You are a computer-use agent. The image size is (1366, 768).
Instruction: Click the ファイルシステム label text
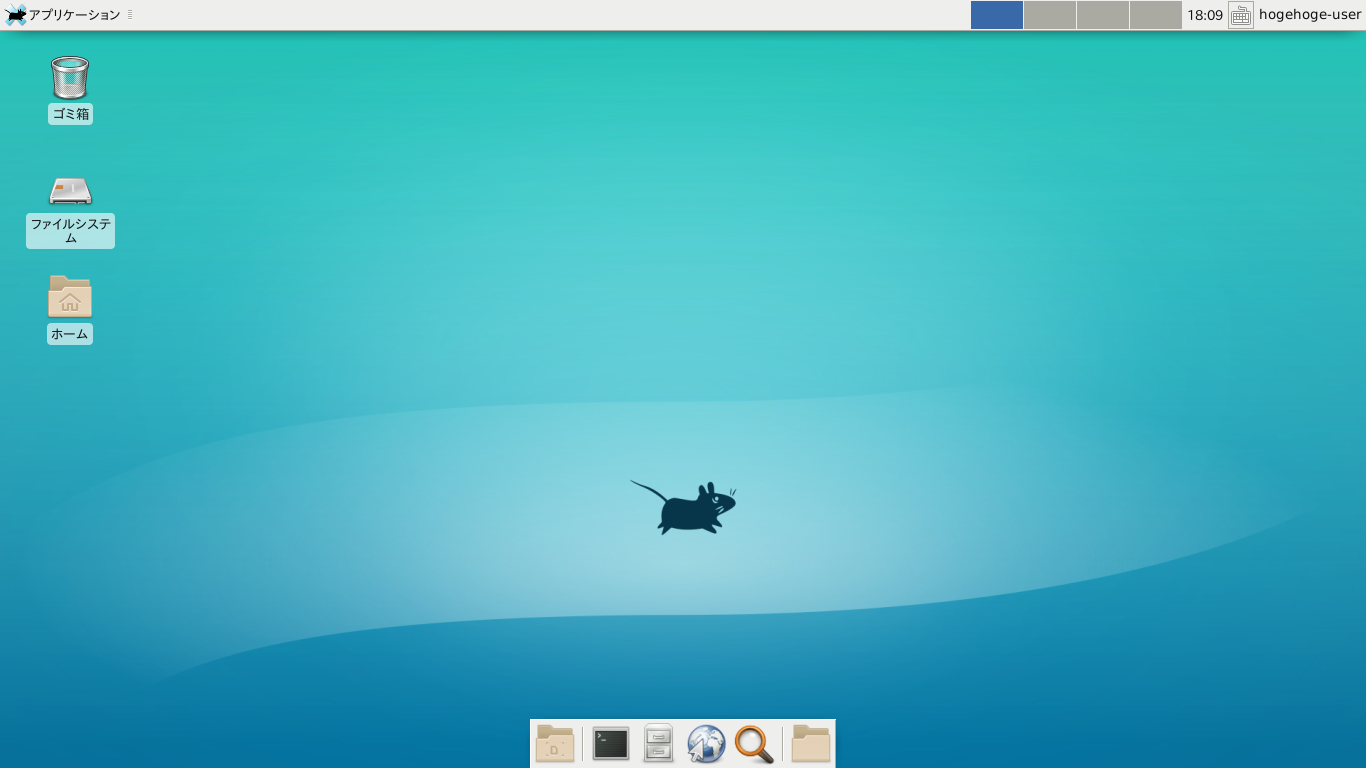[70, 231]
